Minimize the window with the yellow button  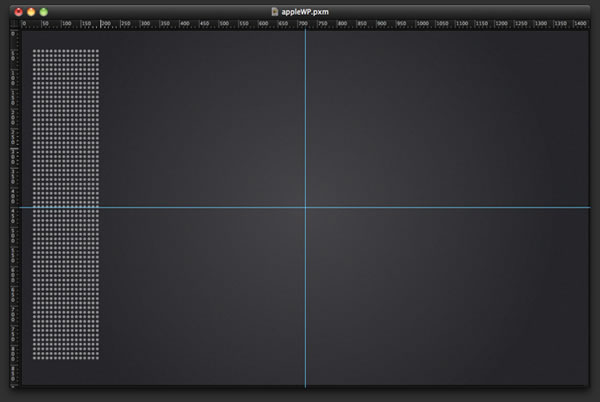[x=31, y=12]
